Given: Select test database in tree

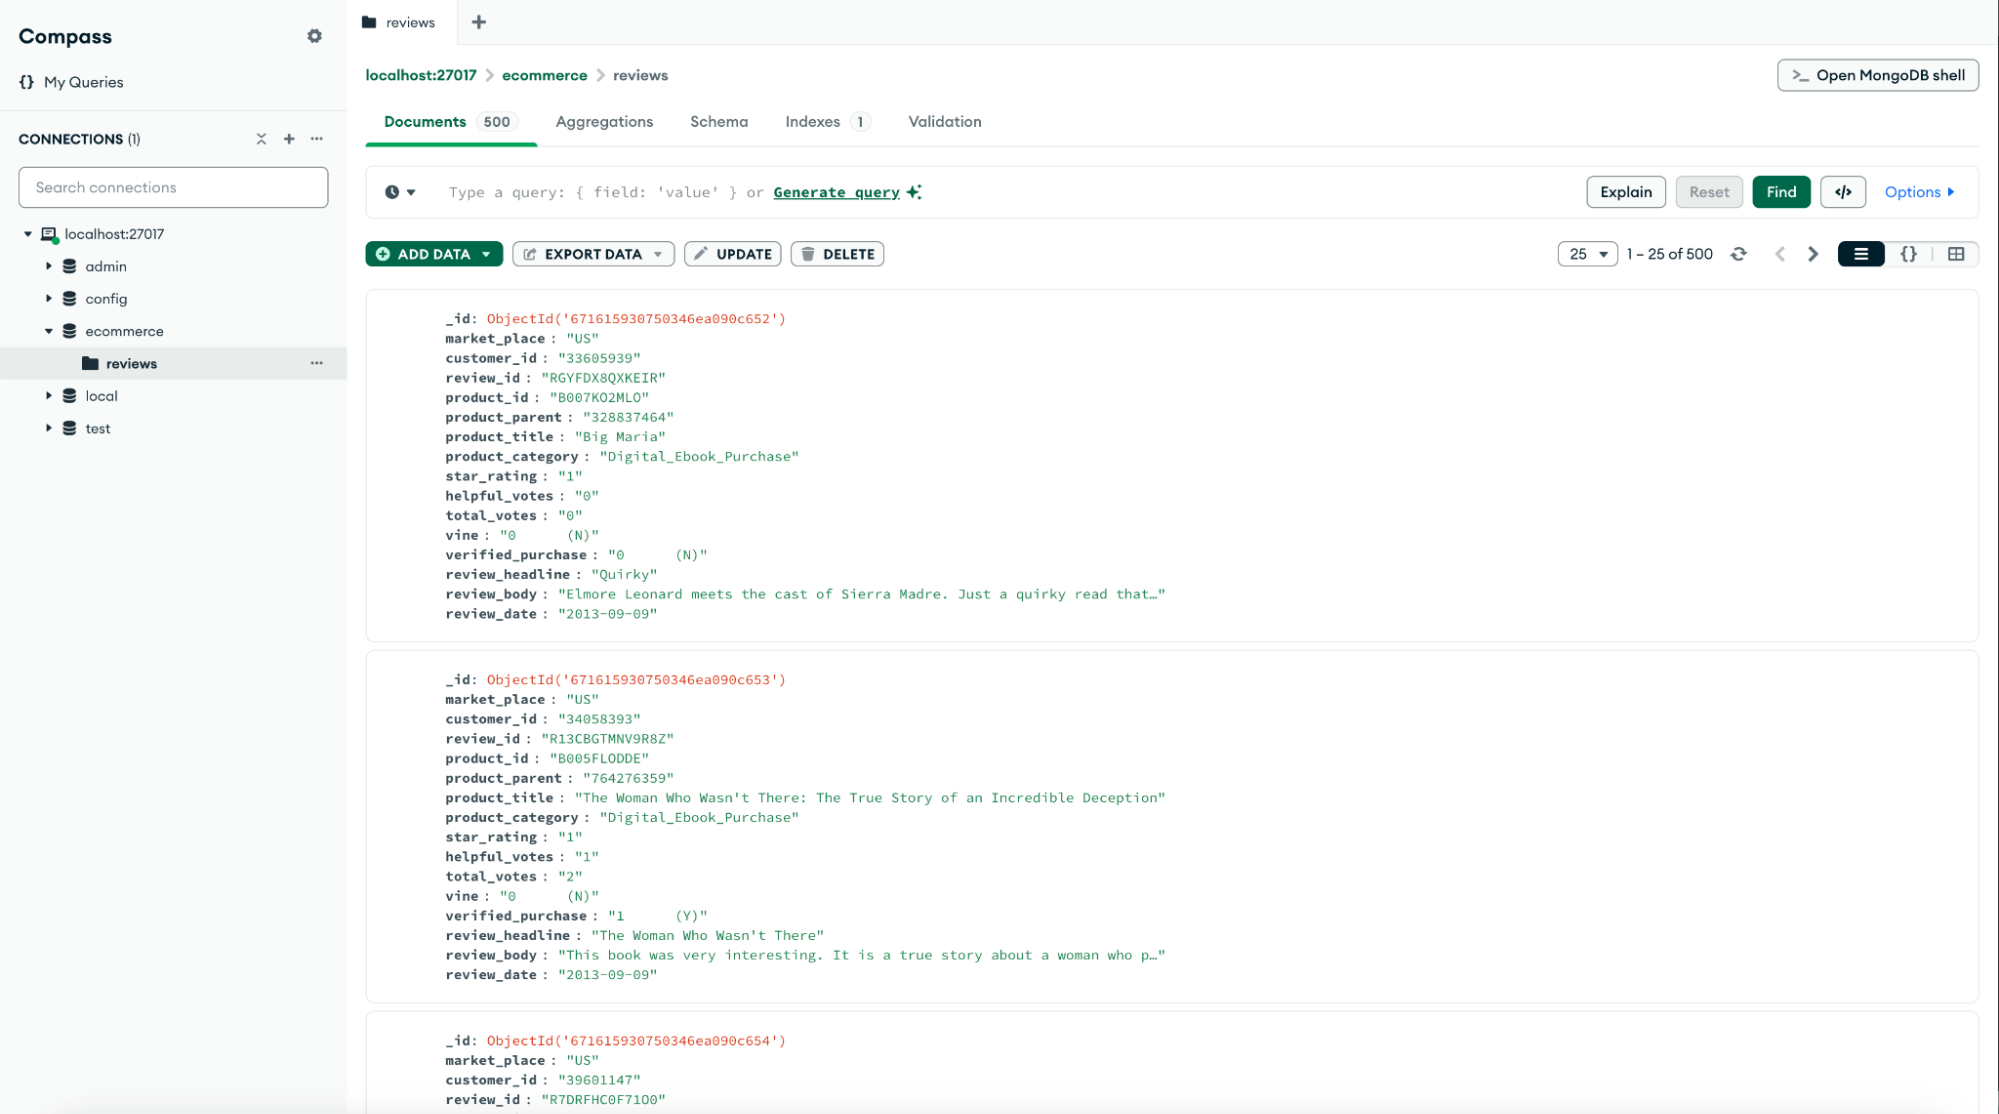Looking at the screenshot, I should point(98,428).
